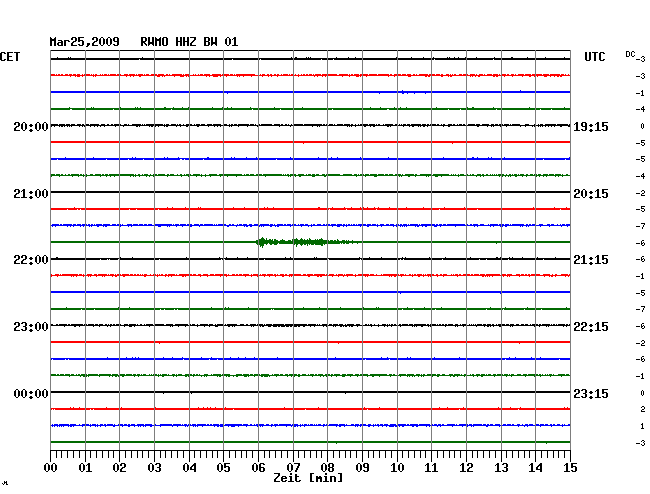Select minute axis label 11
The image size is (650, 494).
[x=431, y=468]
